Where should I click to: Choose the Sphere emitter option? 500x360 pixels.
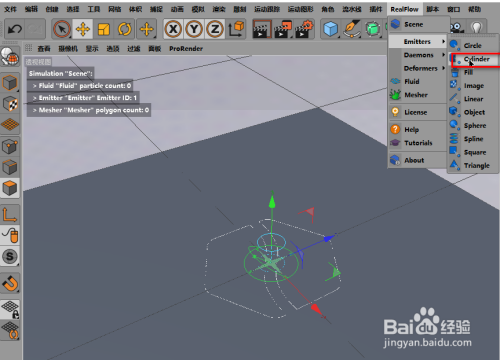click(x=475, y=126)
